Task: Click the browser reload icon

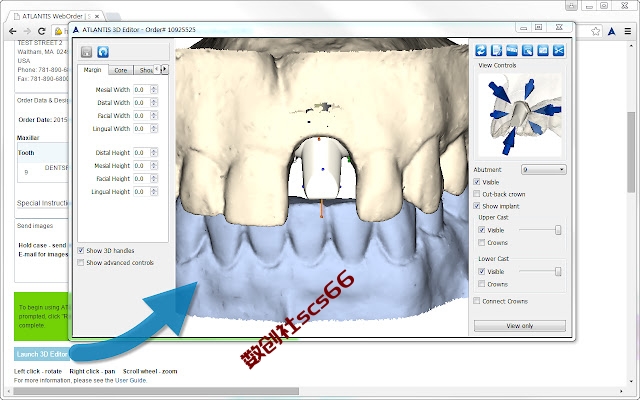Action: [x=41, y=31]
